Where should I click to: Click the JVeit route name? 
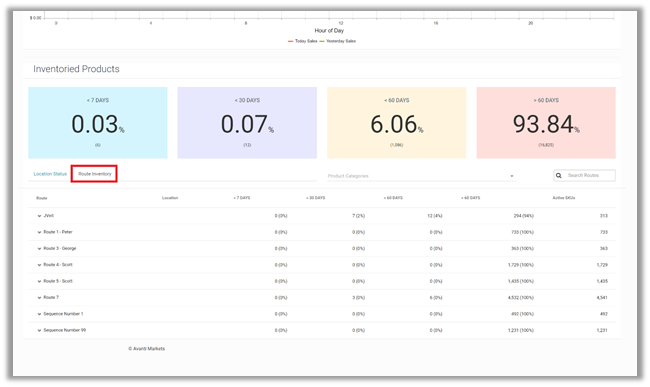(49, 216)
